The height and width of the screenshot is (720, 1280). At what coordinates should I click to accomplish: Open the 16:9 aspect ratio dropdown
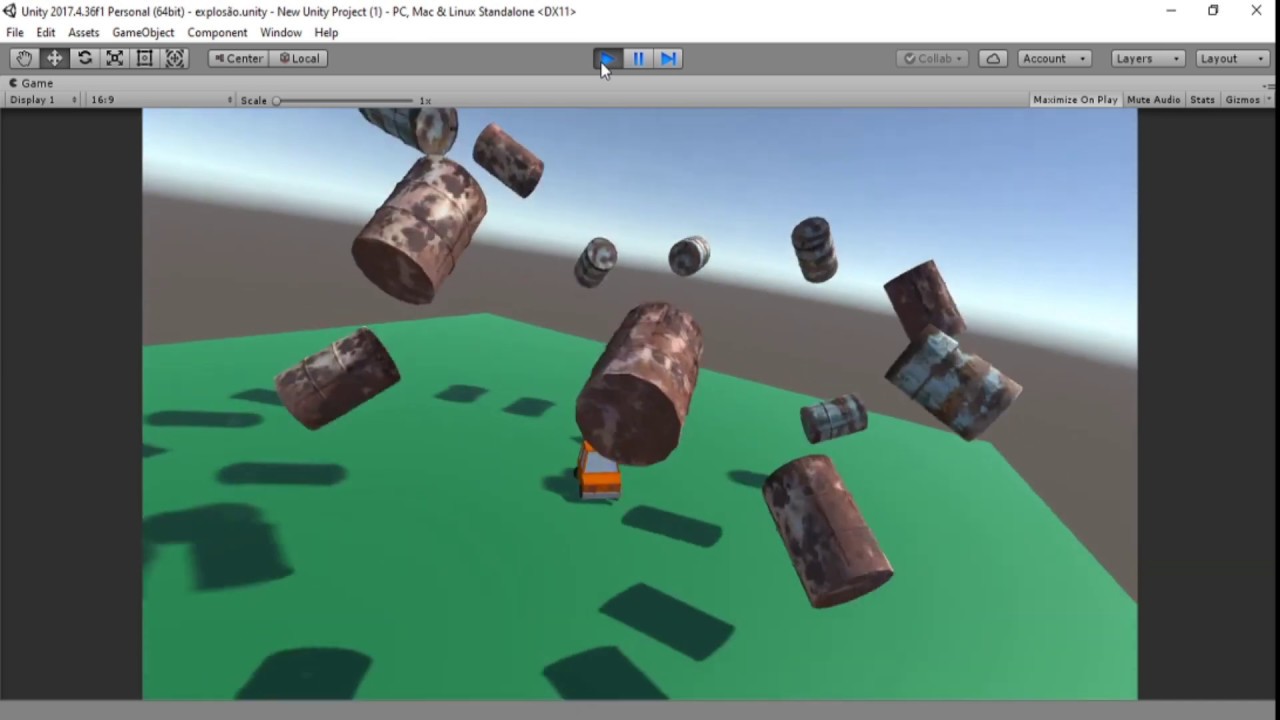(x=161, y=100)
